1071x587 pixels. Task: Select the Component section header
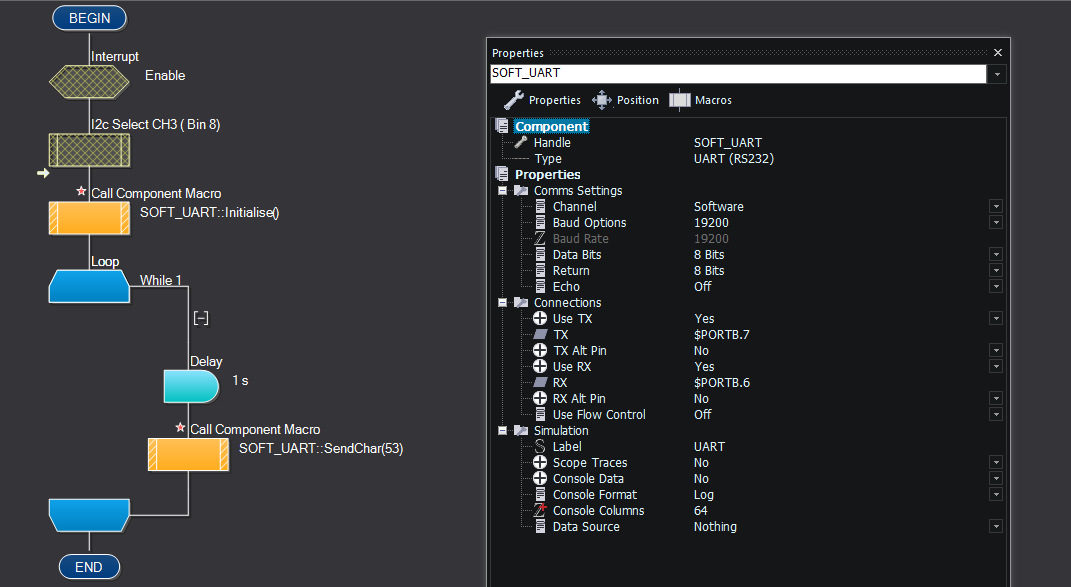click(551, 126)
